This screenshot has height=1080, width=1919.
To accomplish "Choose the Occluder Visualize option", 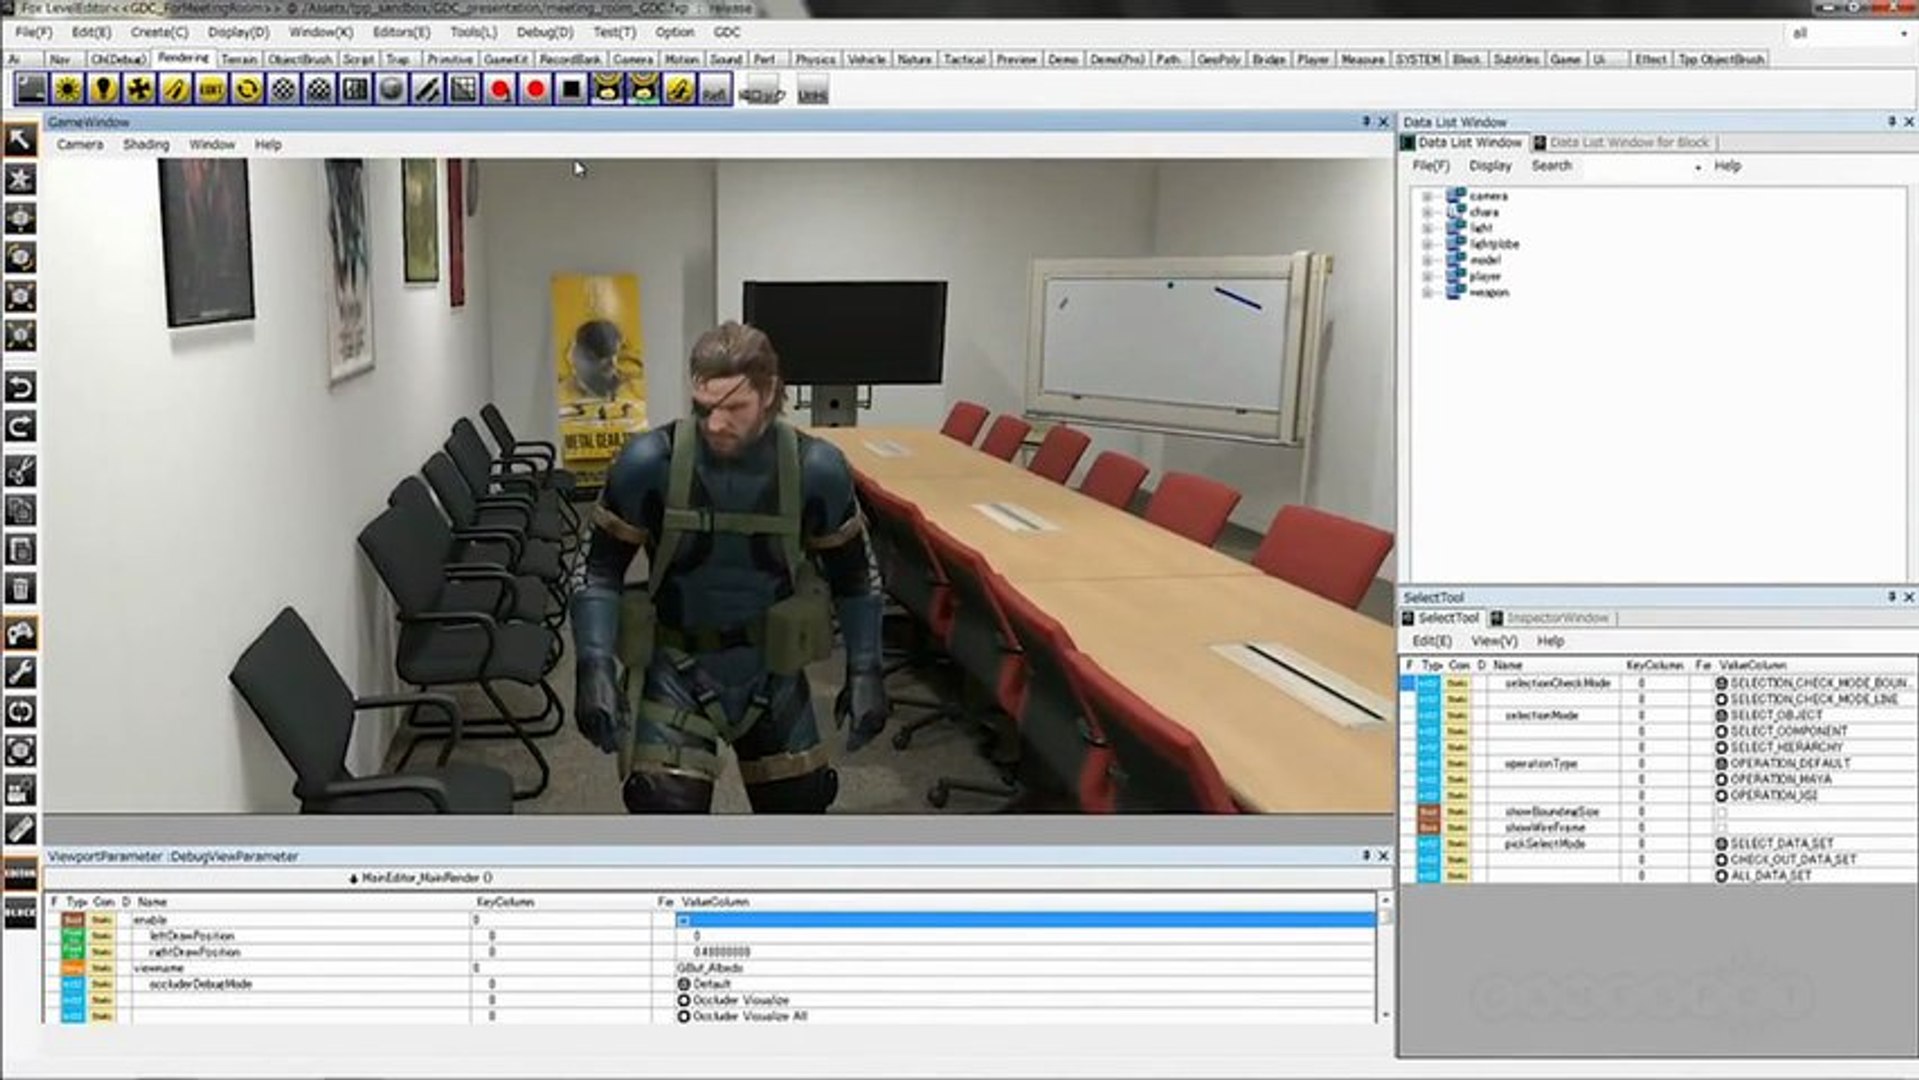I will 686,1000.
